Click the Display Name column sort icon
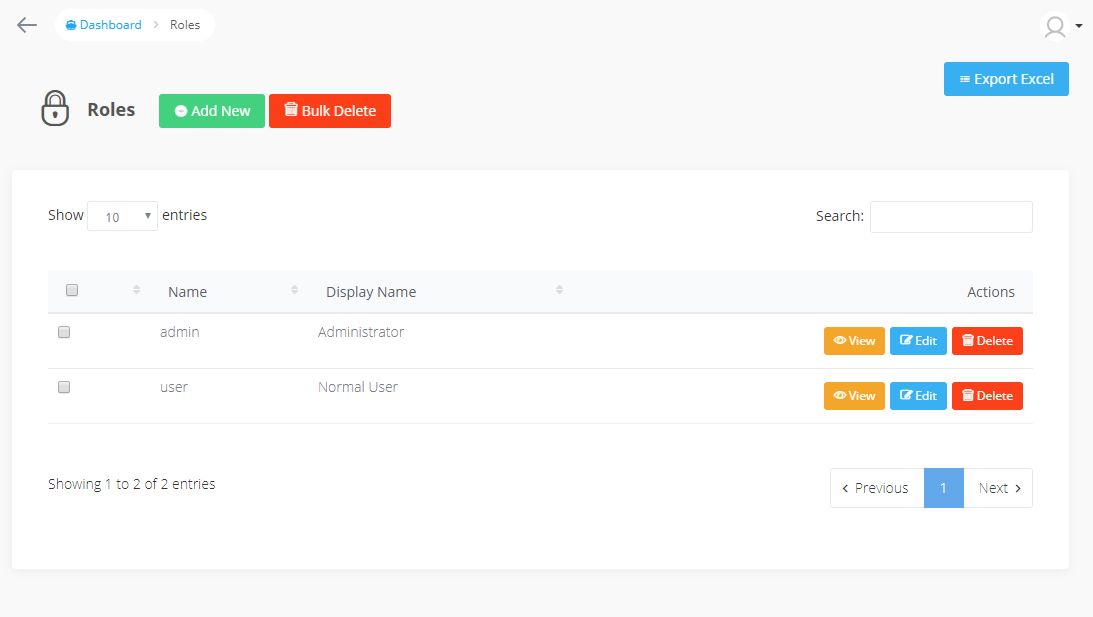This screenshot has height=617, width=1093. [559, 290]
